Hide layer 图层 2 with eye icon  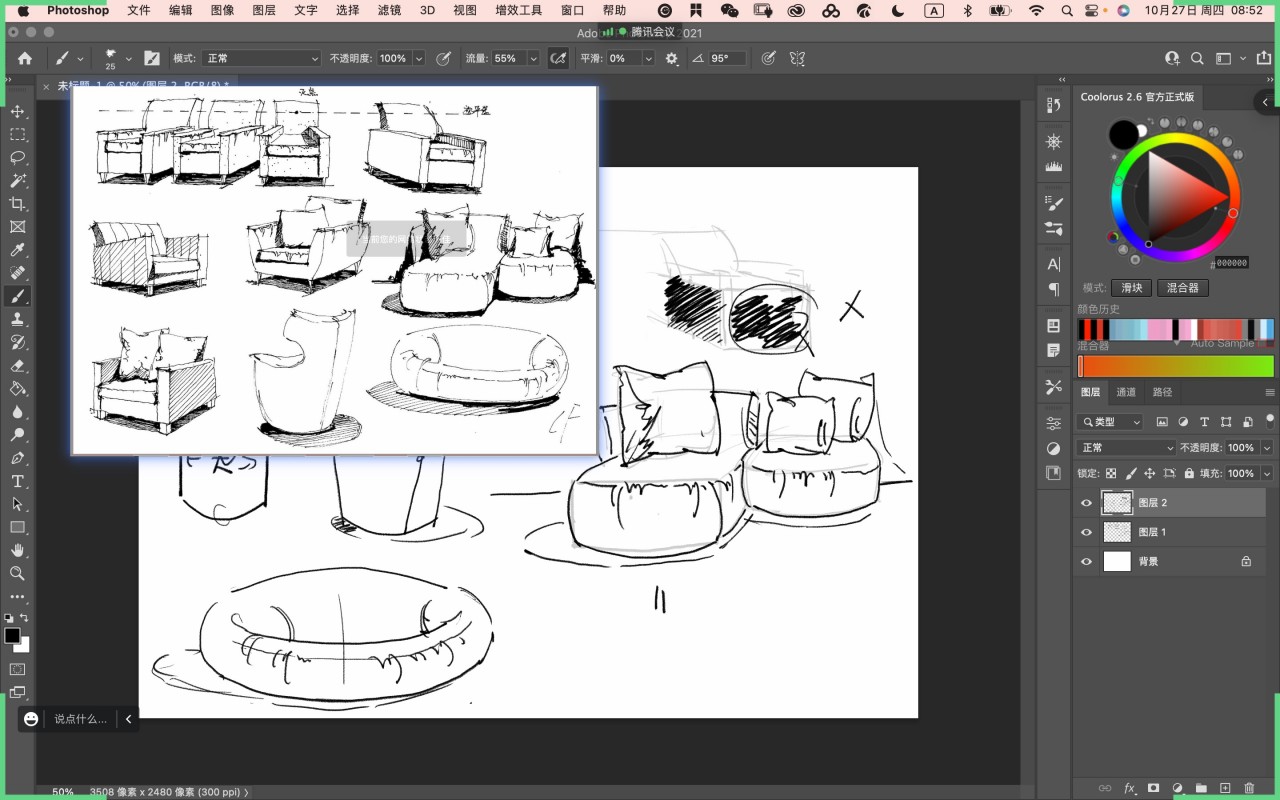(1086, 503)
